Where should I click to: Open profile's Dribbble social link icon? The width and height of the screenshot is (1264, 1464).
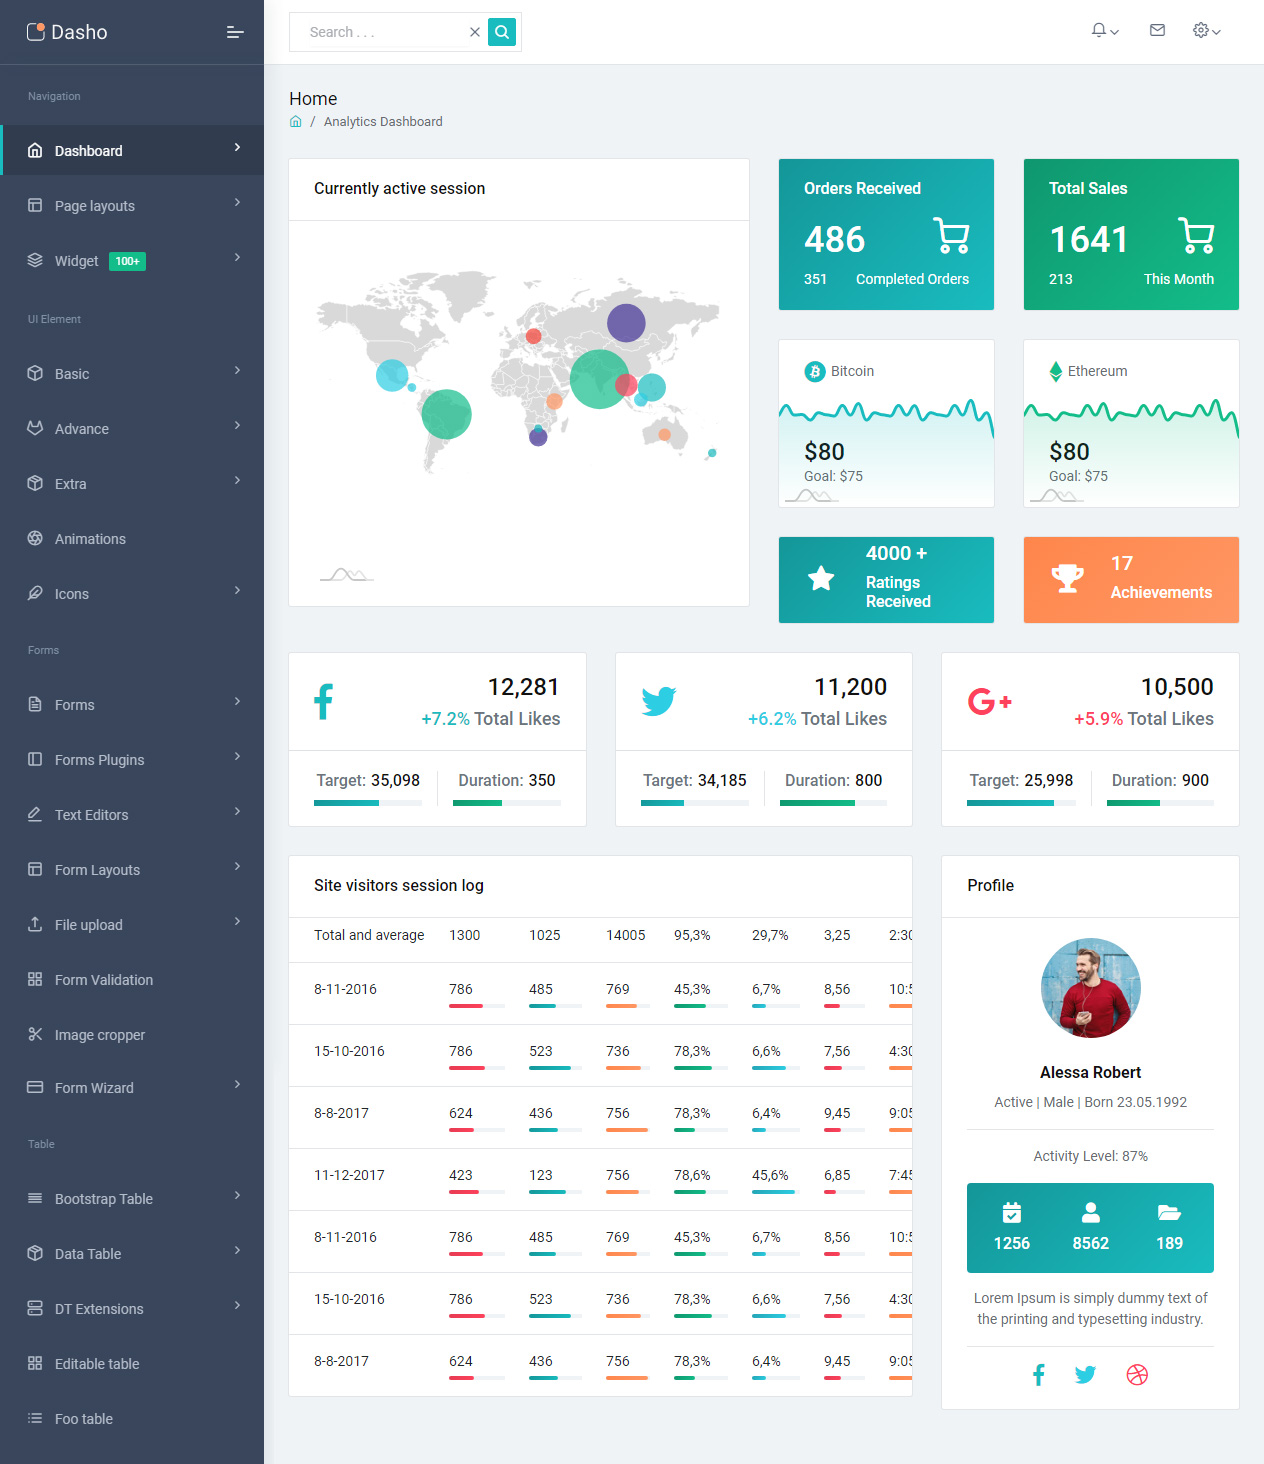pos(1137,1375)
